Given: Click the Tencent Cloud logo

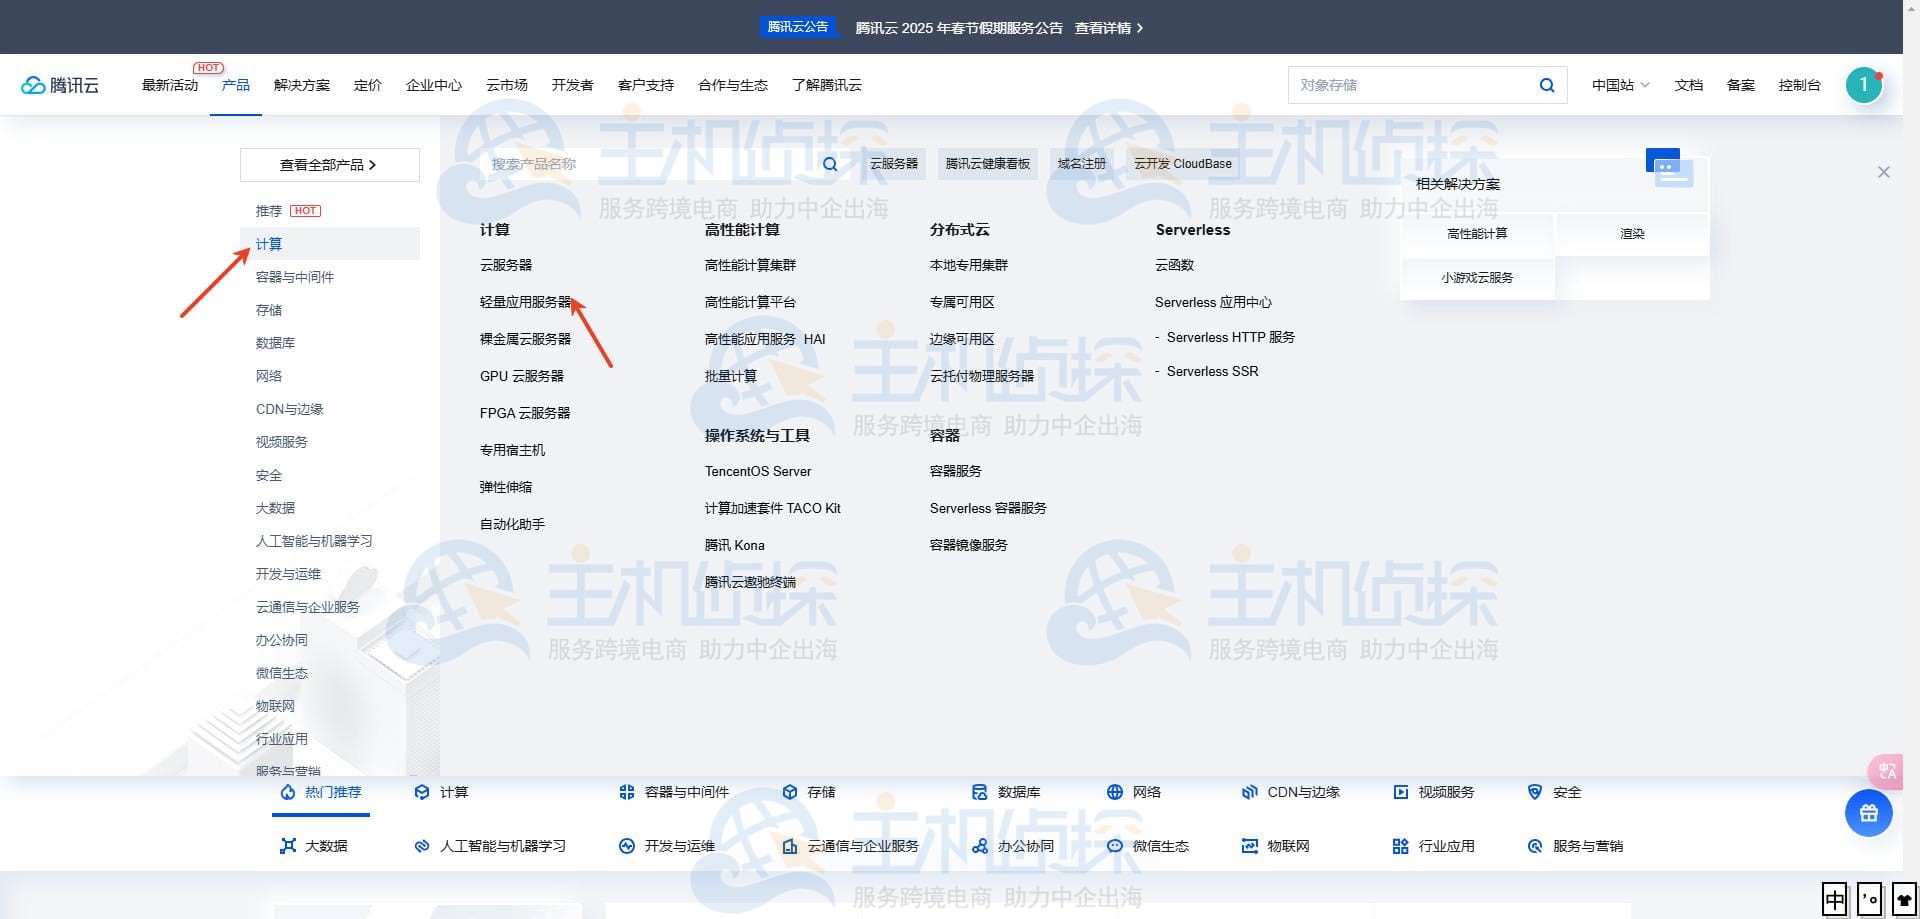Looking at the screenshot, I should point(60,85).
